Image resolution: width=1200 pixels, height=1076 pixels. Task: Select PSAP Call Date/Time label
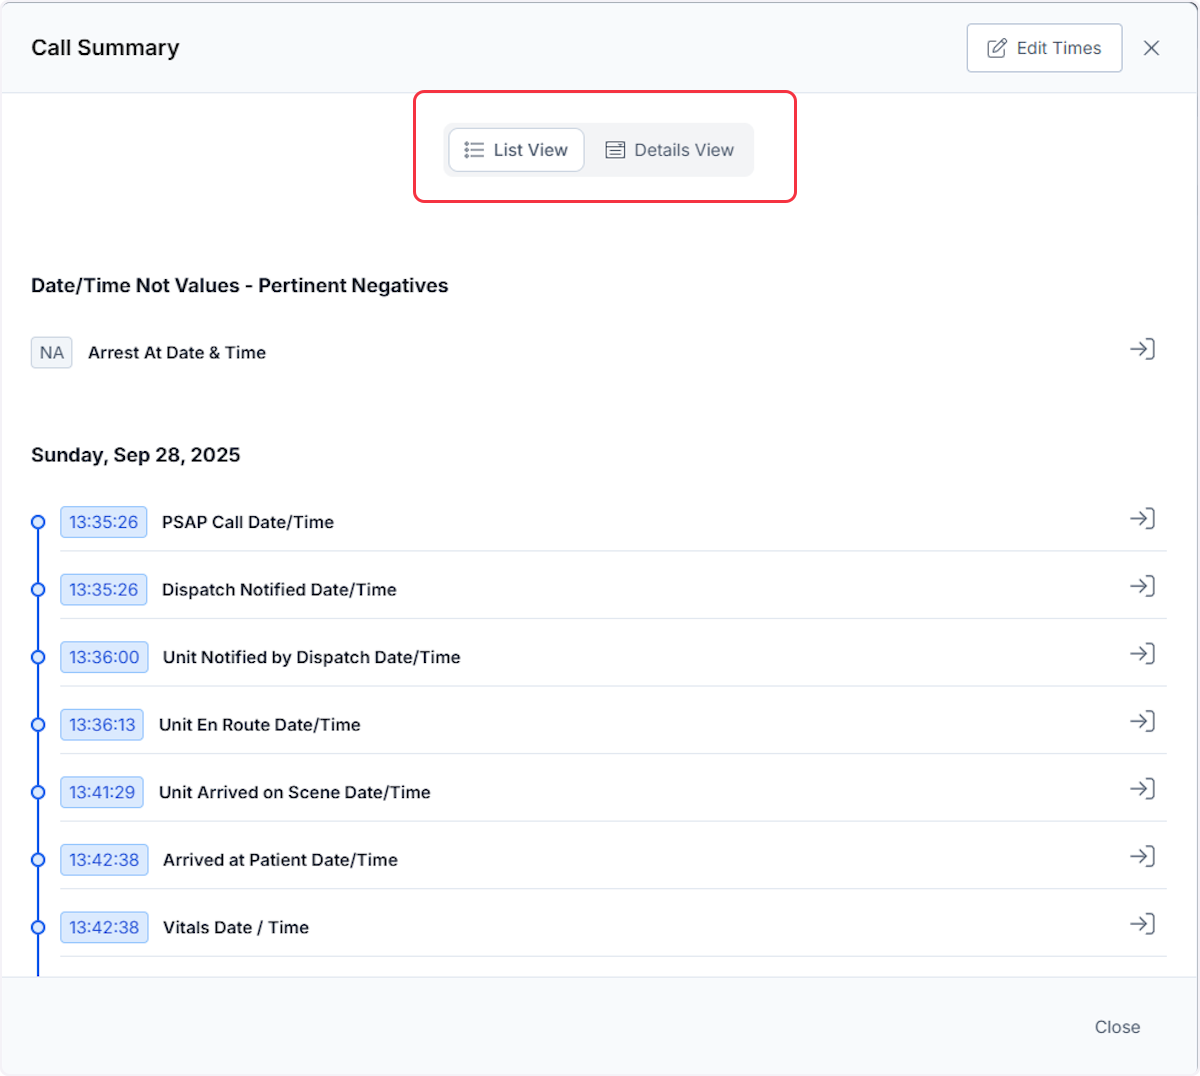click(248, 522)
